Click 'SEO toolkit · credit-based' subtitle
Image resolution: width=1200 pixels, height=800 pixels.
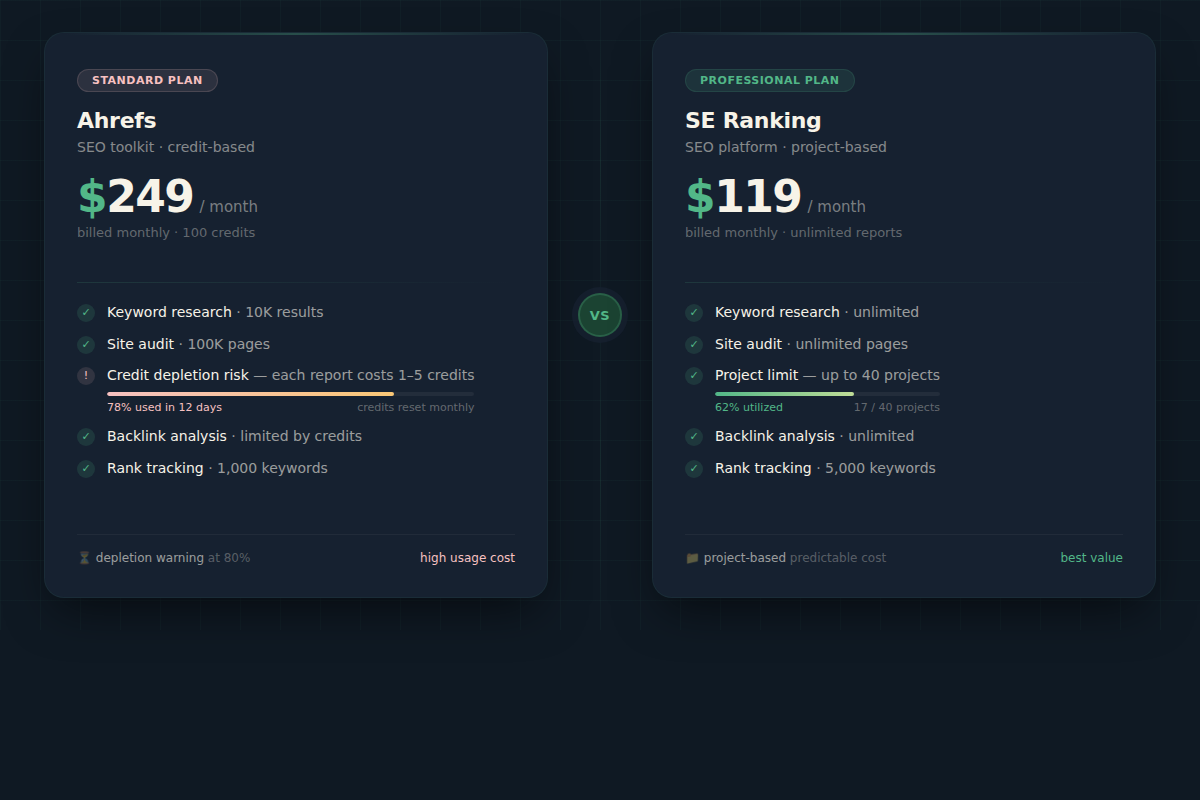(x=166, y=147)
